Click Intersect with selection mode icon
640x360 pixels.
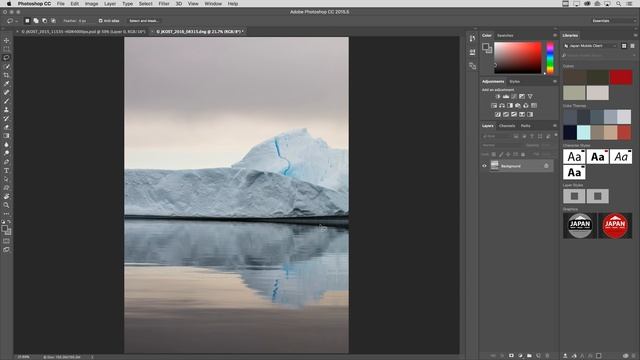coord(53,21)
